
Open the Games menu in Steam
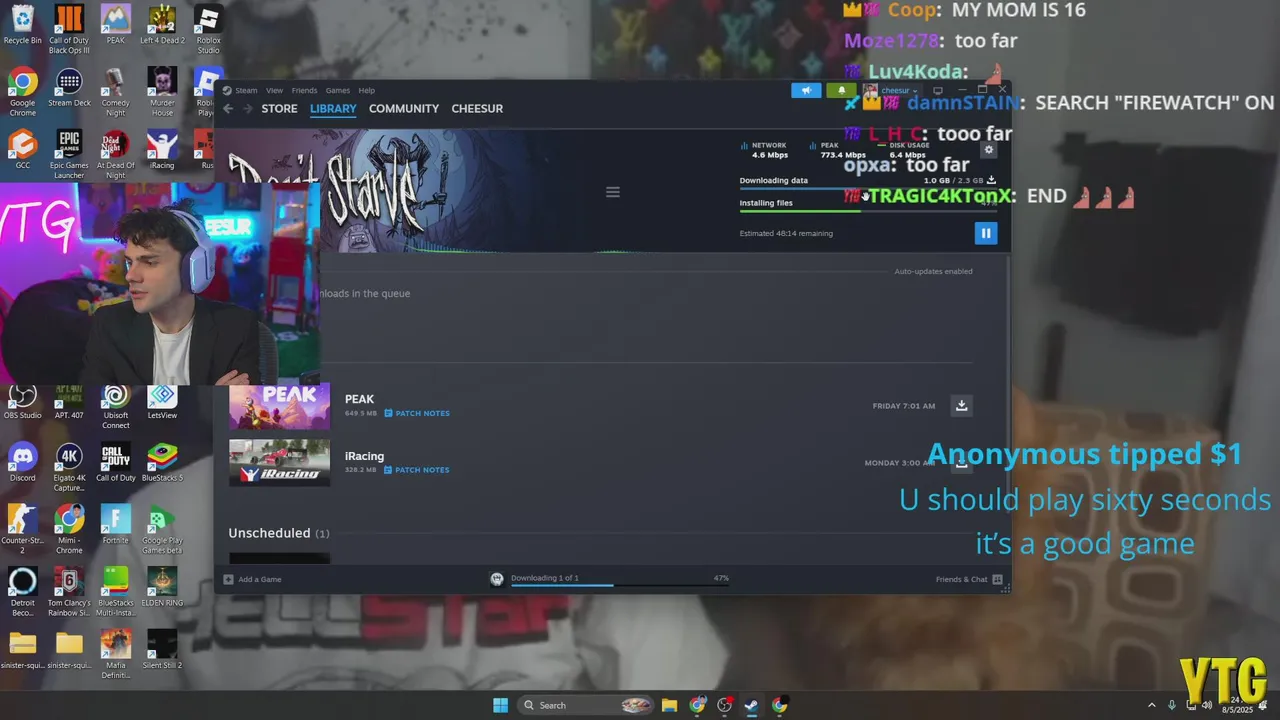click(338, 90)
